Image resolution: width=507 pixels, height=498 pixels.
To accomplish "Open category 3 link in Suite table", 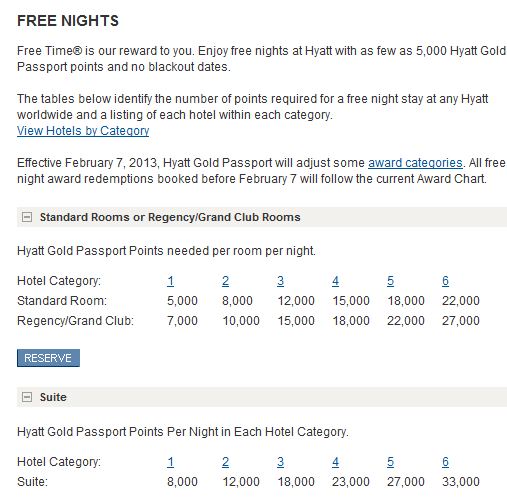I will 280,462.
